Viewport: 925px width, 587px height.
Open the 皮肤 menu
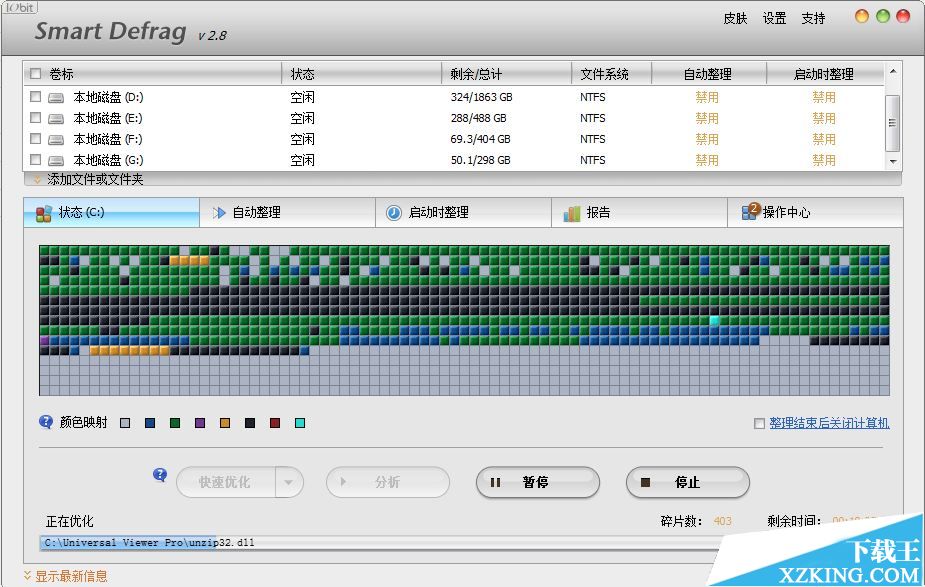coord(735,18)
